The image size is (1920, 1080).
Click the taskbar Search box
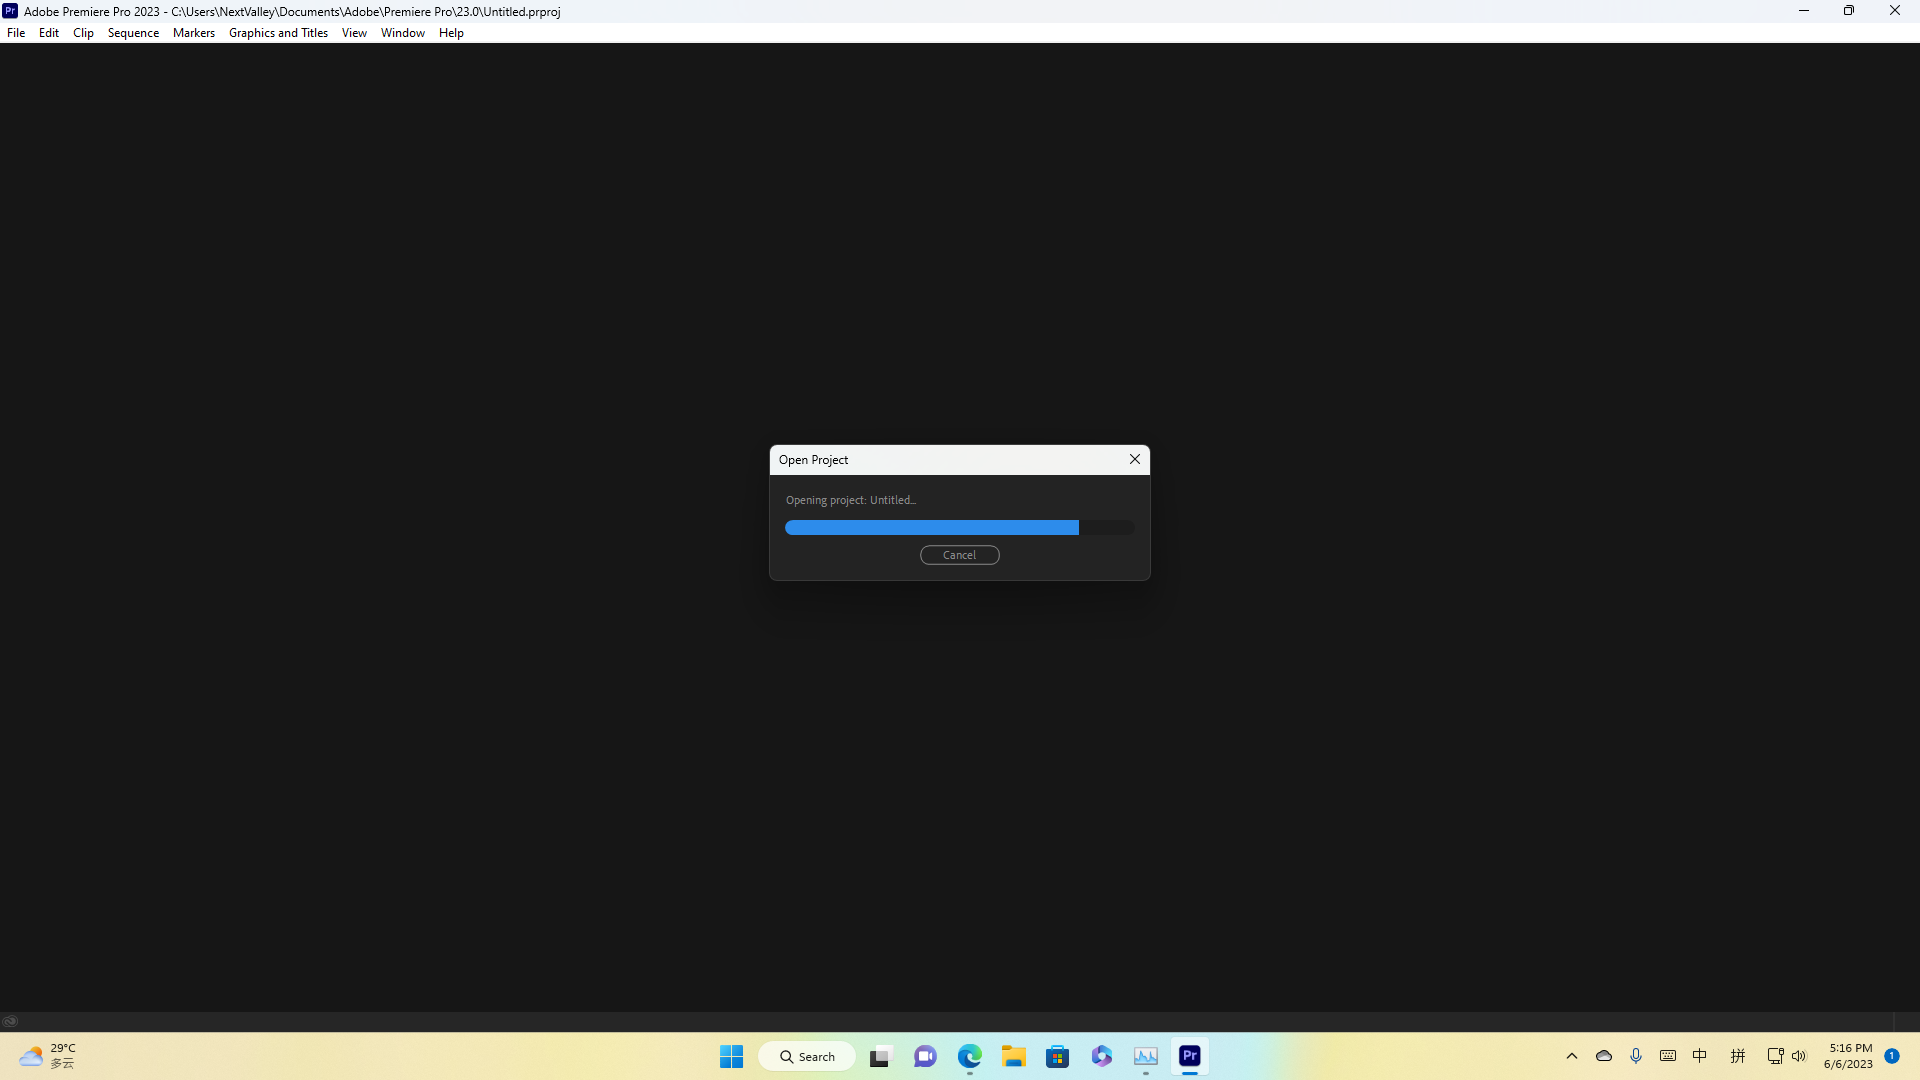807,1056
